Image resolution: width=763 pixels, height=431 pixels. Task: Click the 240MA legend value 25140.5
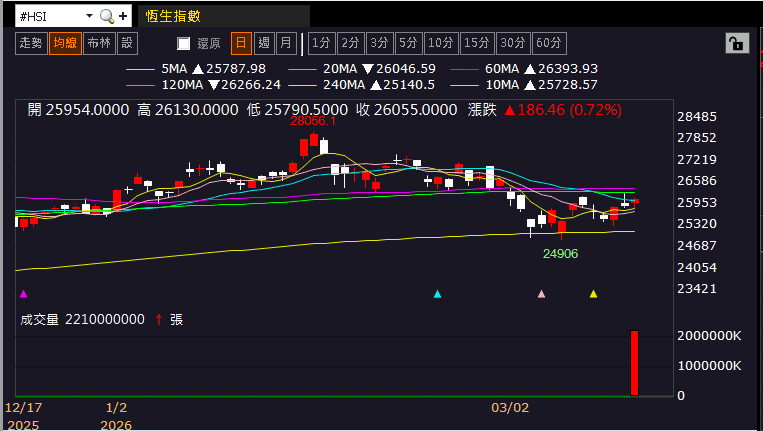pos(409,85)
